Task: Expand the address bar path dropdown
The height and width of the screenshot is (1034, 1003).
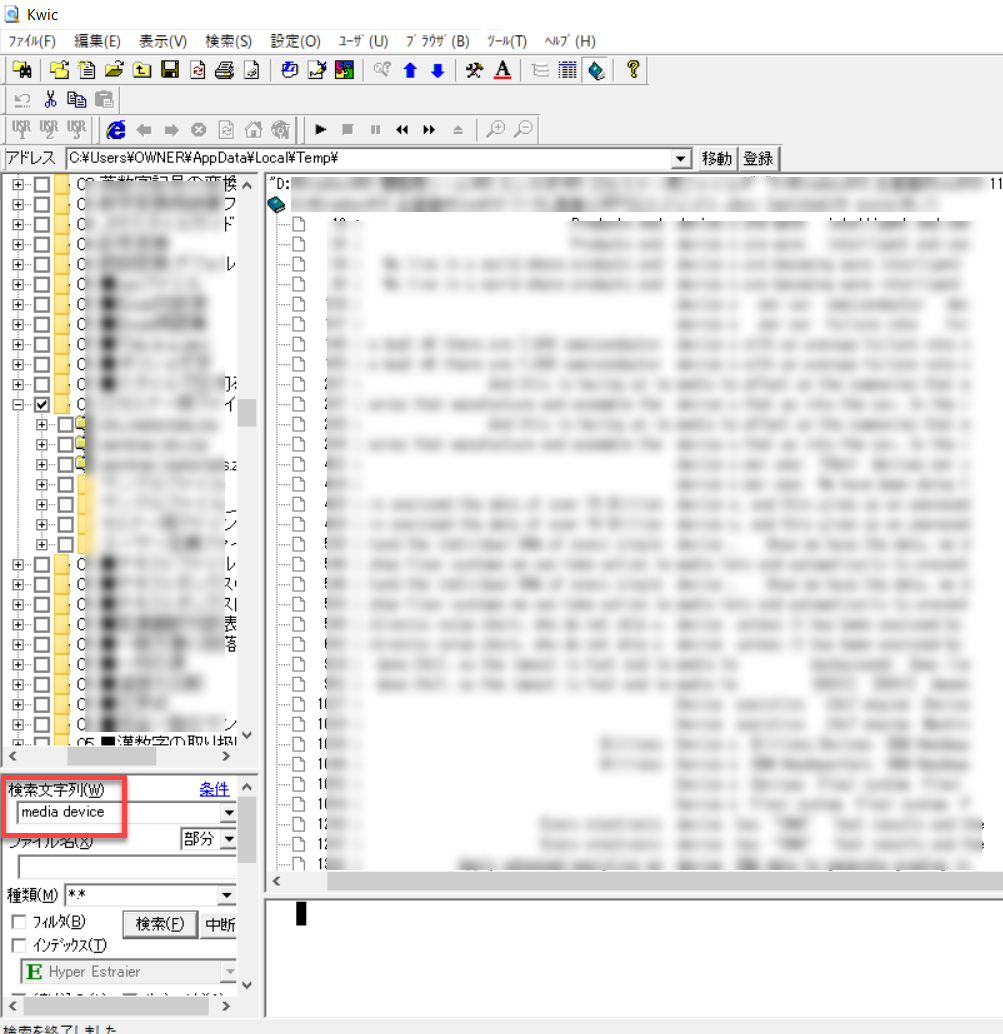Action: [x=682, y=158]
